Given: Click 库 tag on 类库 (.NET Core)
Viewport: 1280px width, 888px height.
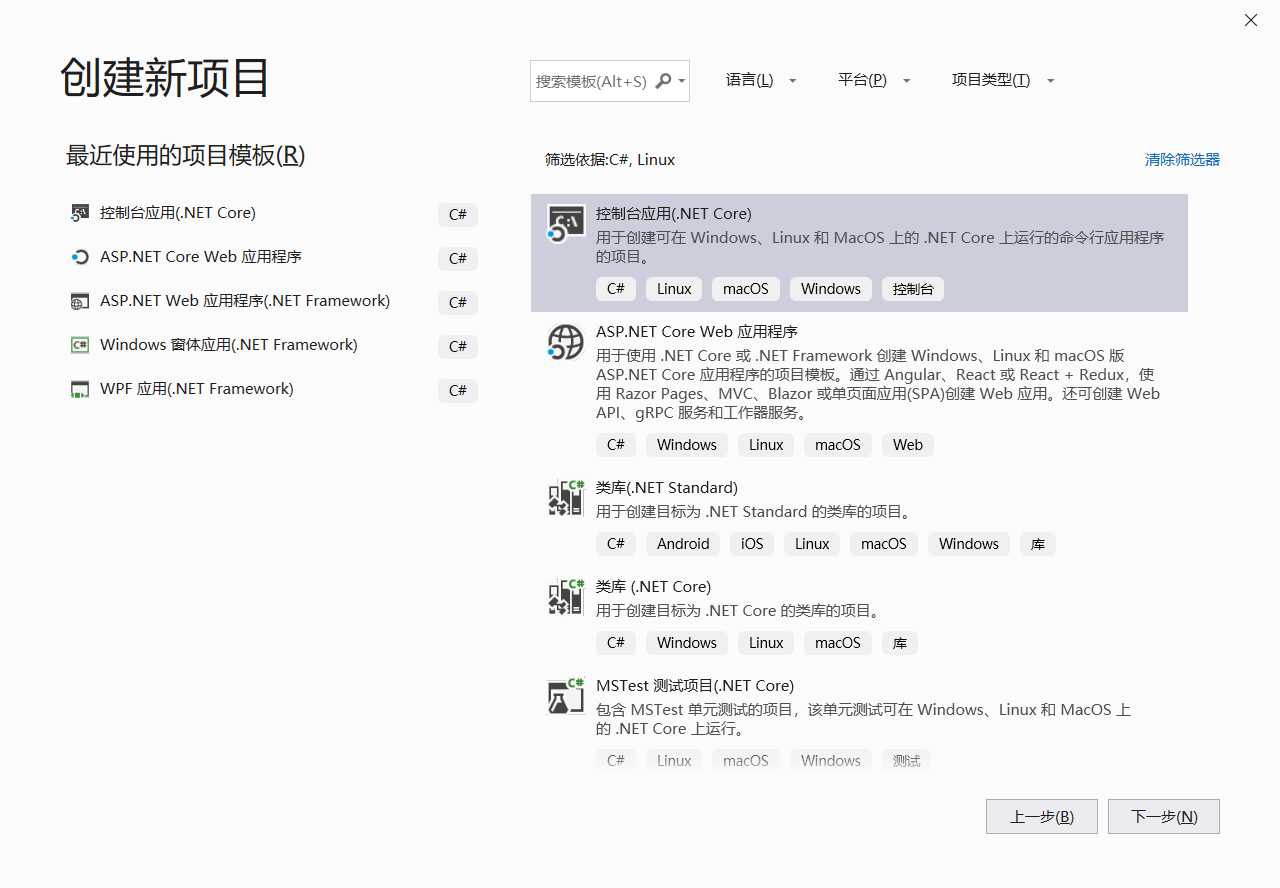Looking at the screenshot, I should click(900, 642).
